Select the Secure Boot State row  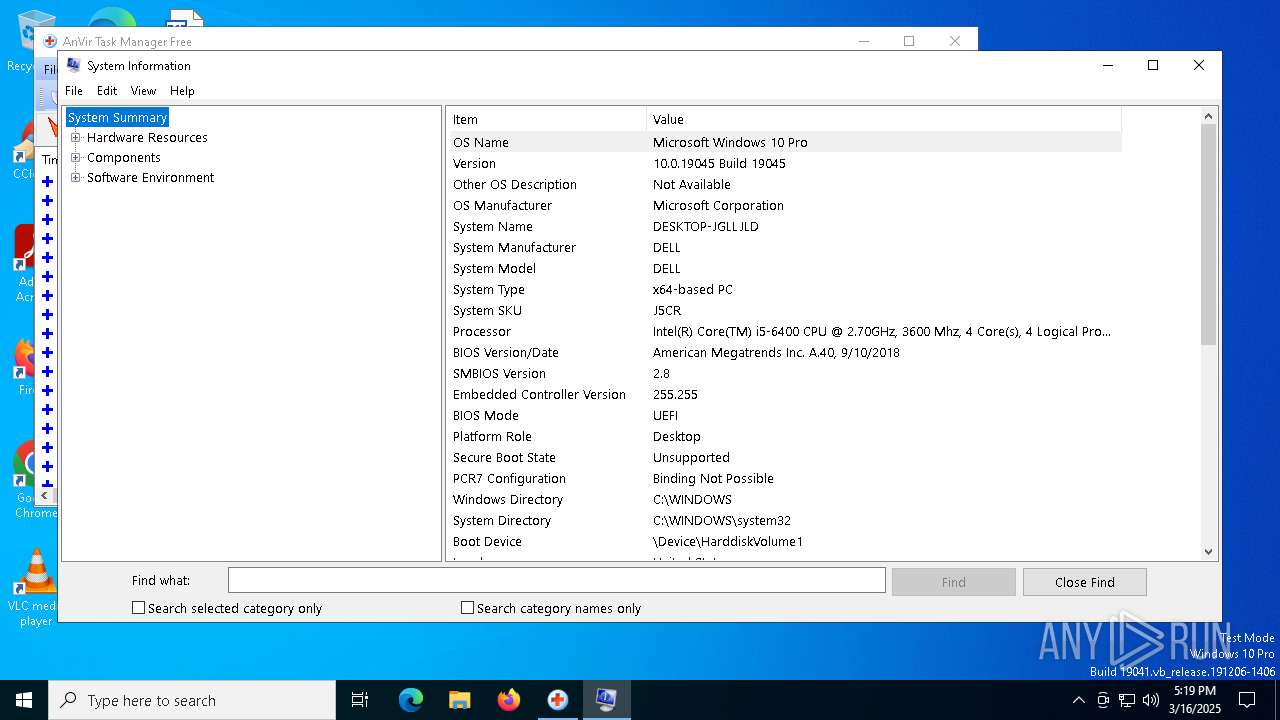(784, 457)
